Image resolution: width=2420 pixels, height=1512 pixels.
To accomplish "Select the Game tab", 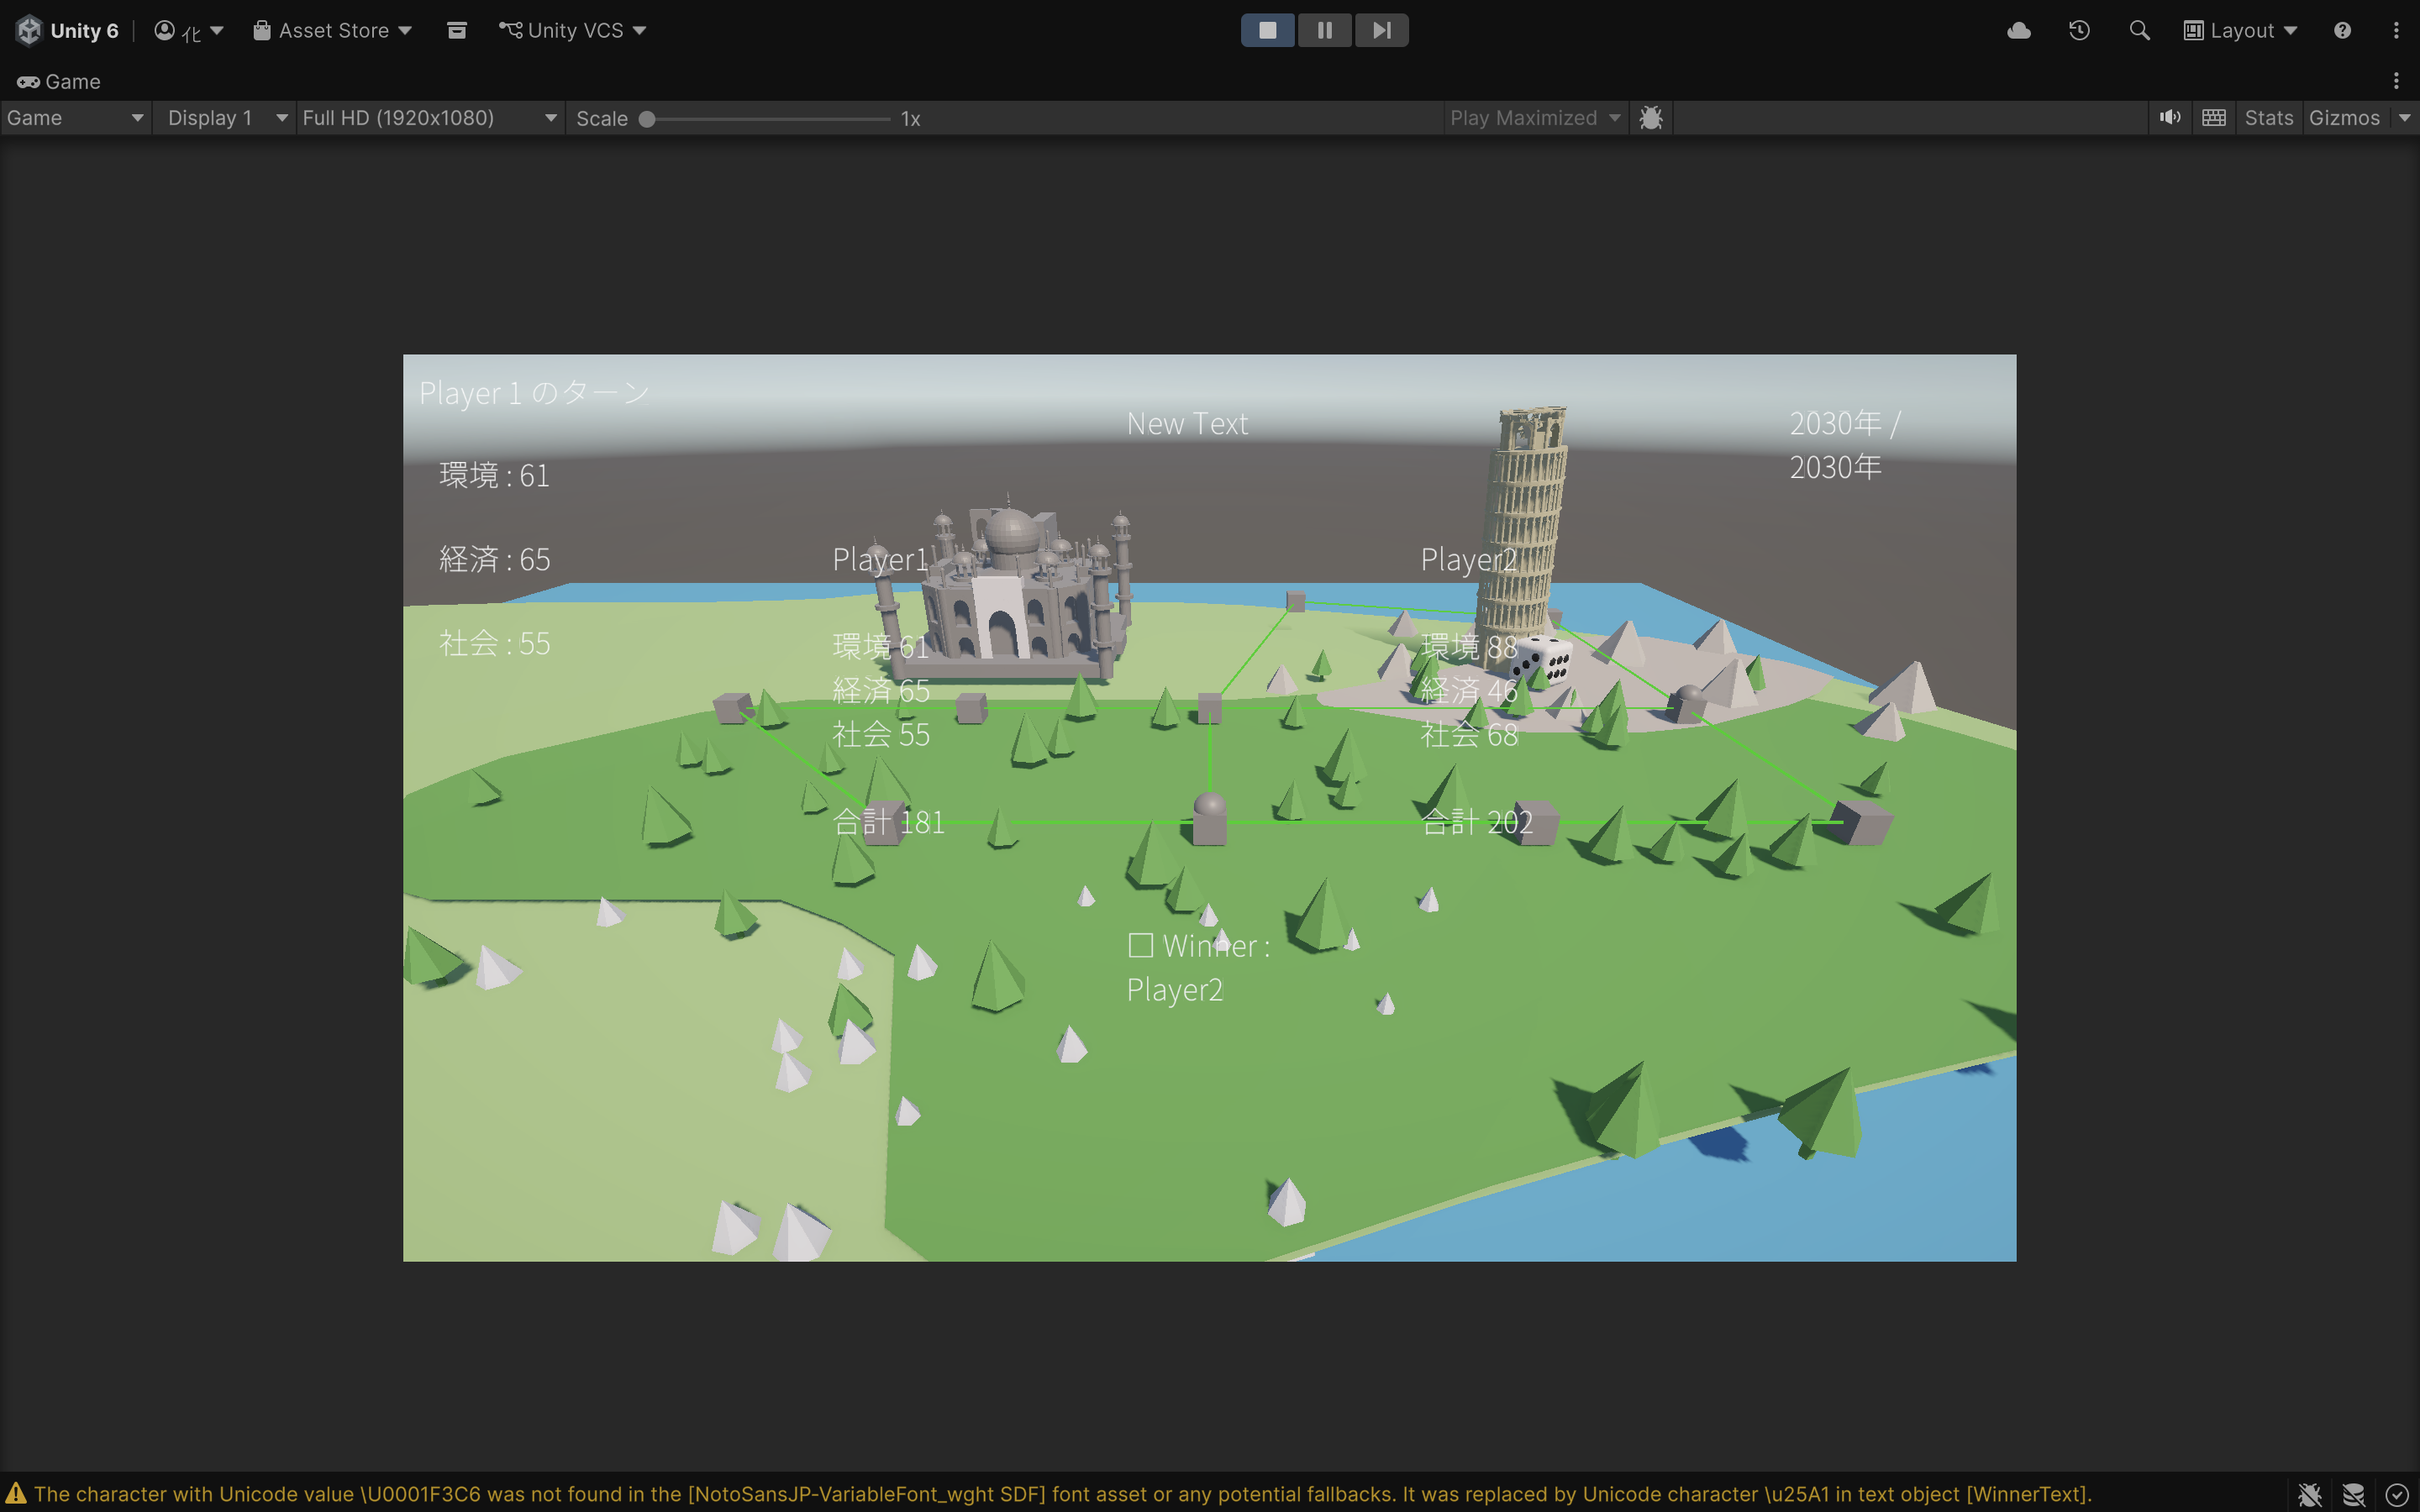I will (x=59, y=81).
